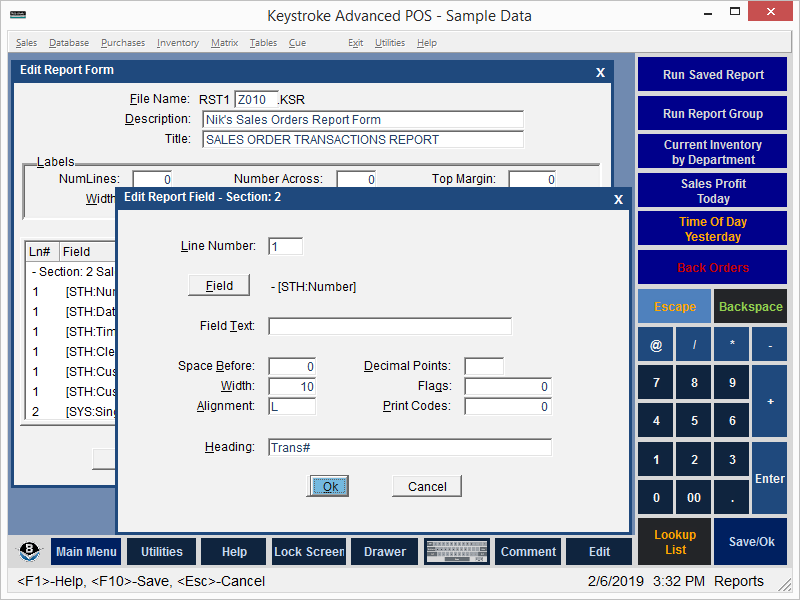Click the Lookup List button
Image resolution: width=800 pixels, height=600 pixels.
click(x=675, y=542)
